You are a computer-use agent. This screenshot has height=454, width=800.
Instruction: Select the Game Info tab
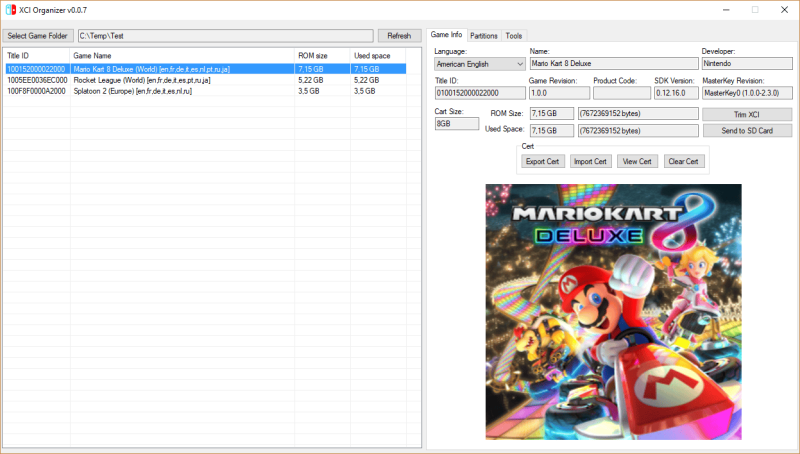(x=446, y=34)
